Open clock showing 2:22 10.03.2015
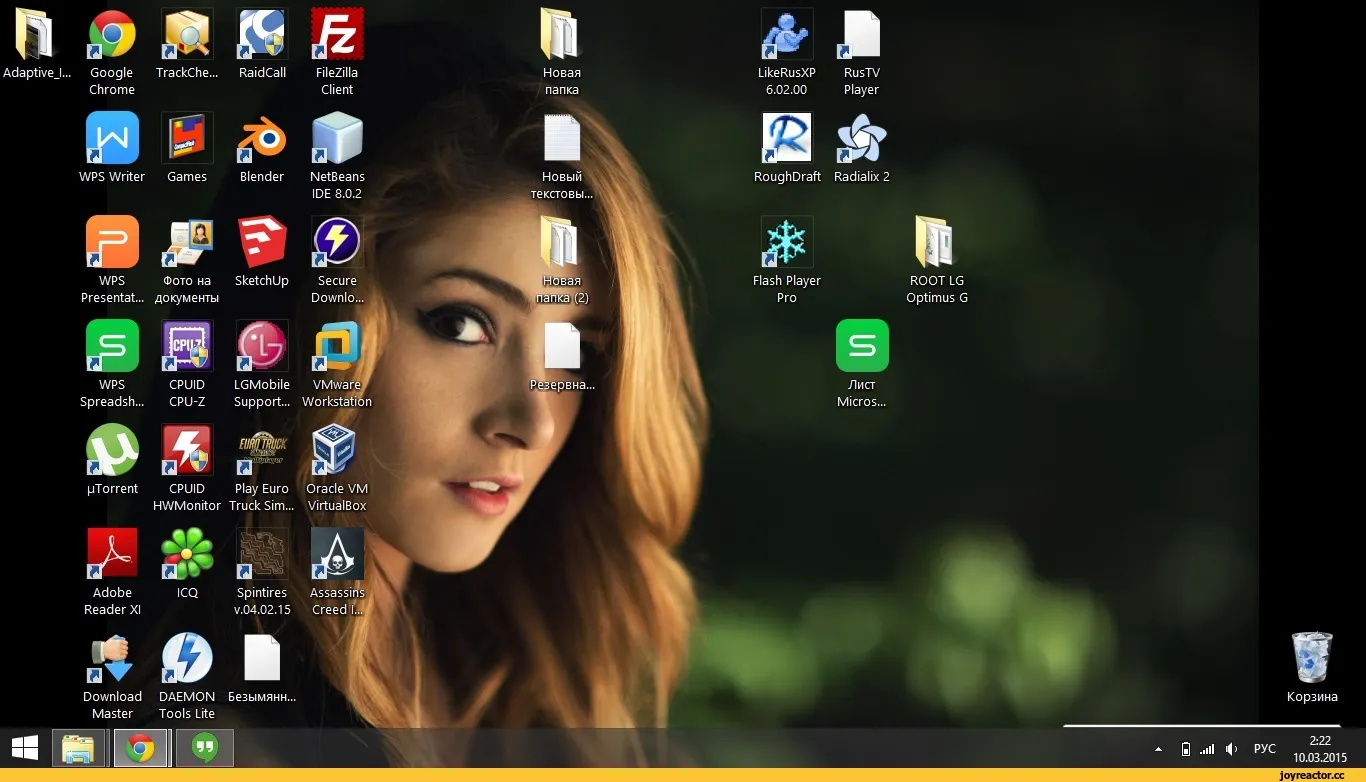This screenshot has width=1366, height=782. (x=1320, y=749)
